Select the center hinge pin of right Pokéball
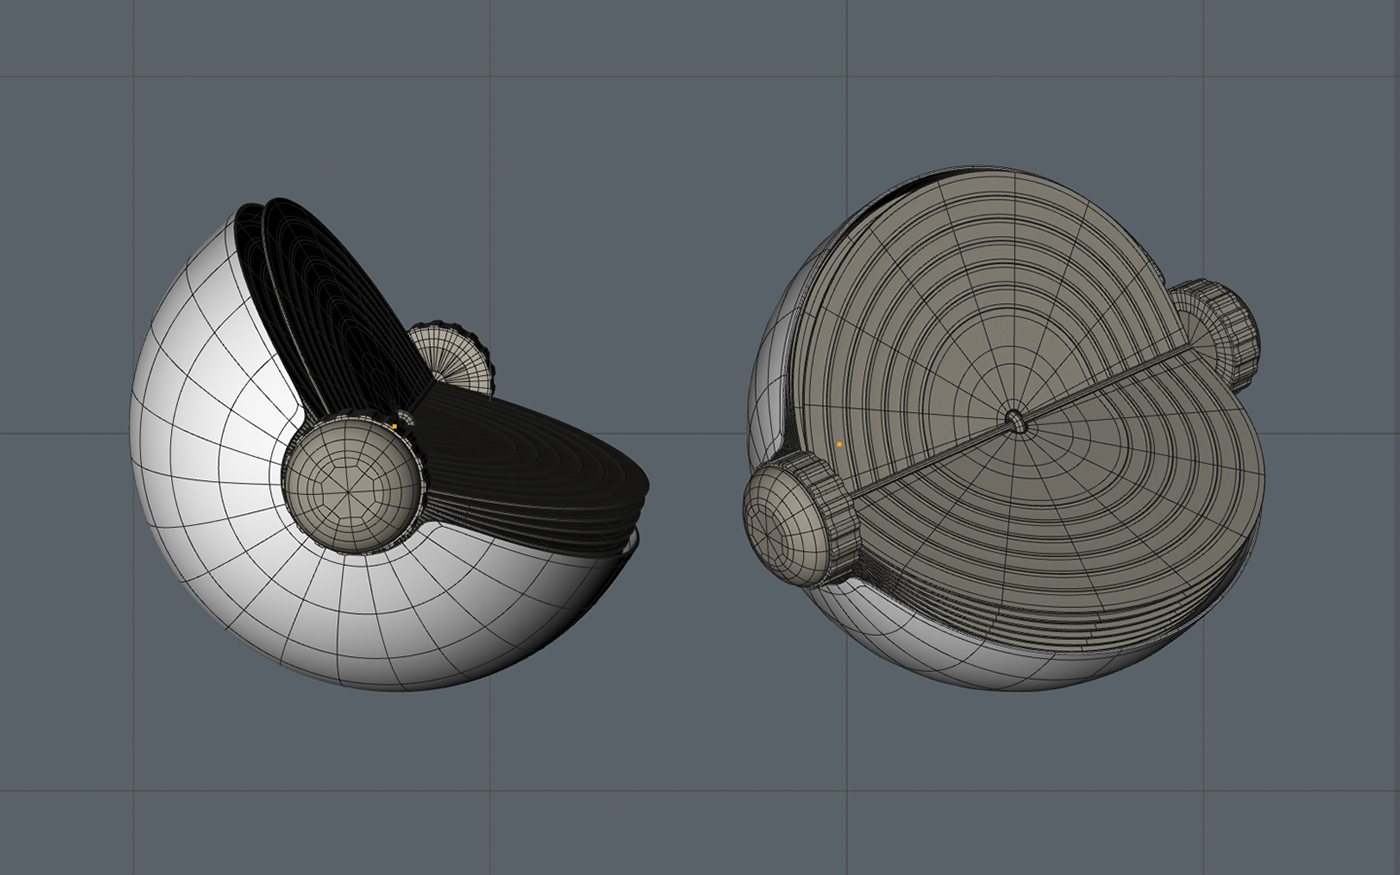 [x=1014, y=423]
